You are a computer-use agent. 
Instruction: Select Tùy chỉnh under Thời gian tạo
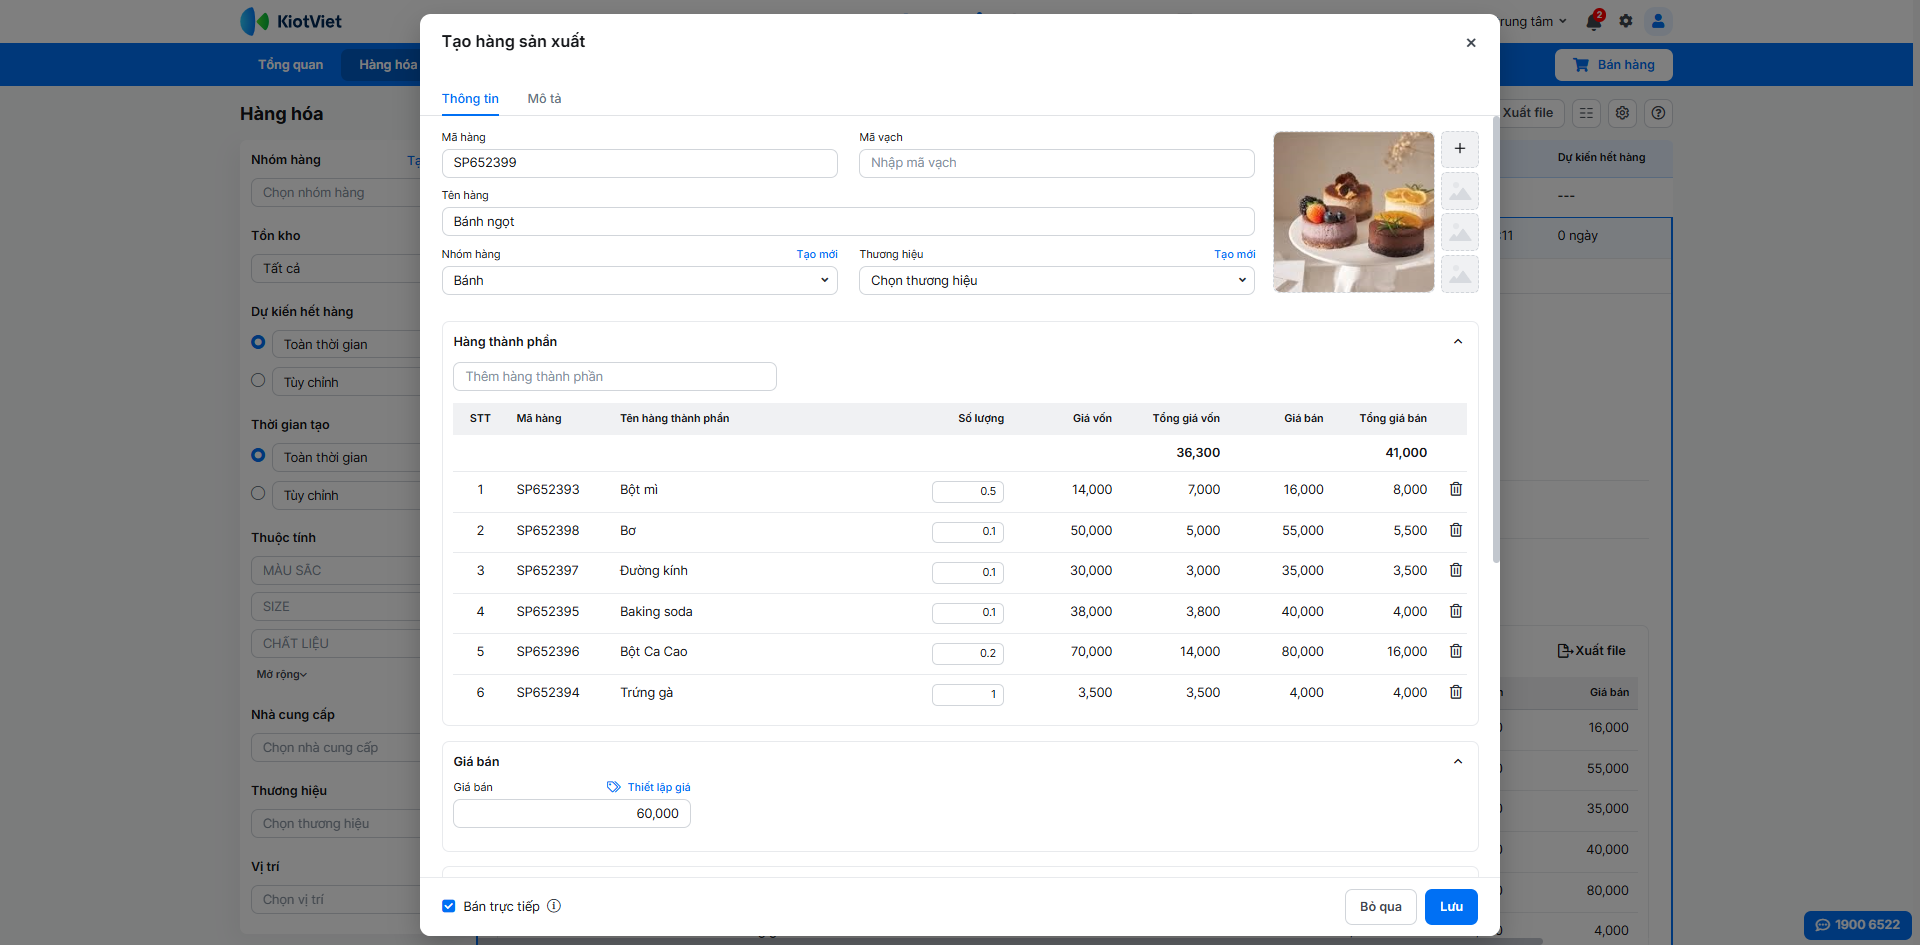[x=258, y=494]
